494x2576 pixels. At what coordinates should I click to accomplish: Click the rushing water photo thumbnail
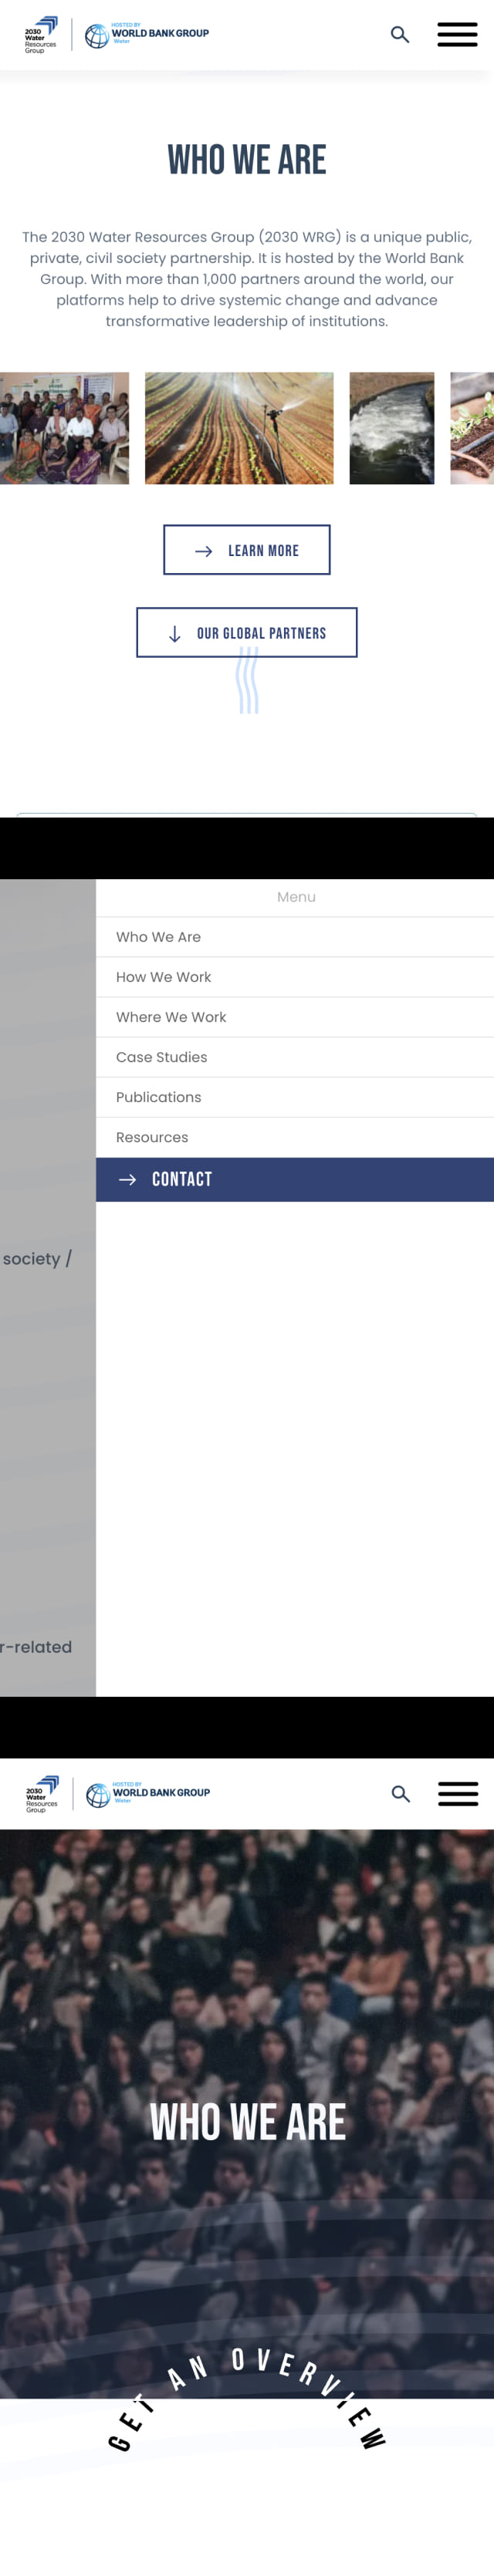[x=392, y=429]
